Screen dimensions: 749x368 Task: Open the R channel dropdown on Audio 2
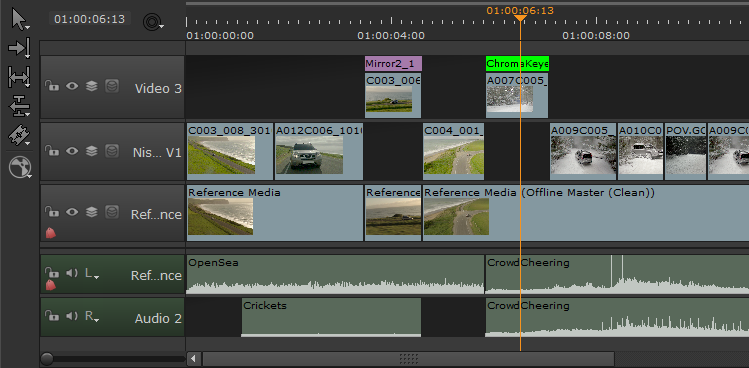pyautogui.click(x=92, y=316)
